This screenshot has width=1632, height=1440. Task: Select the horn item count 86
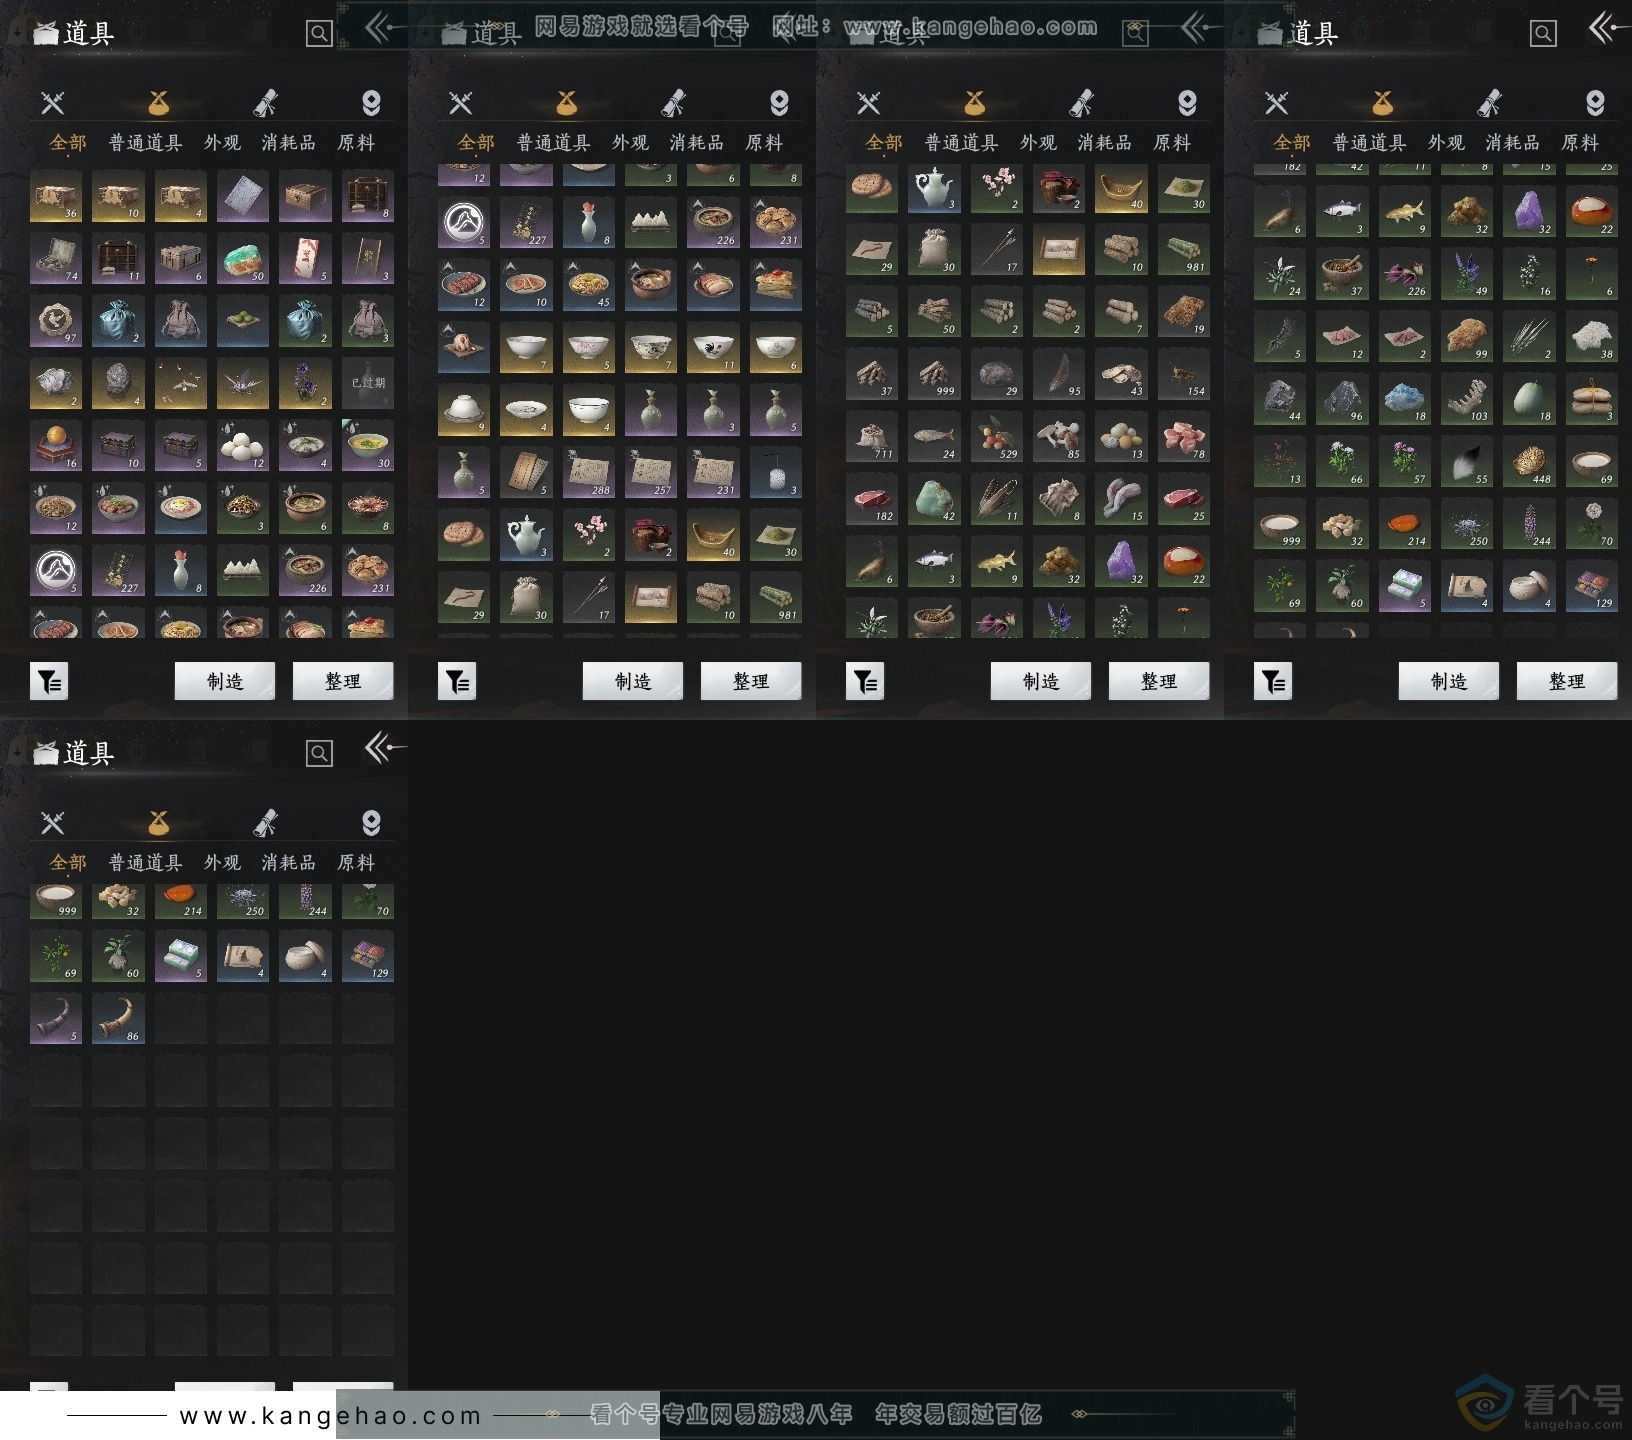[x=118, y=1018]
